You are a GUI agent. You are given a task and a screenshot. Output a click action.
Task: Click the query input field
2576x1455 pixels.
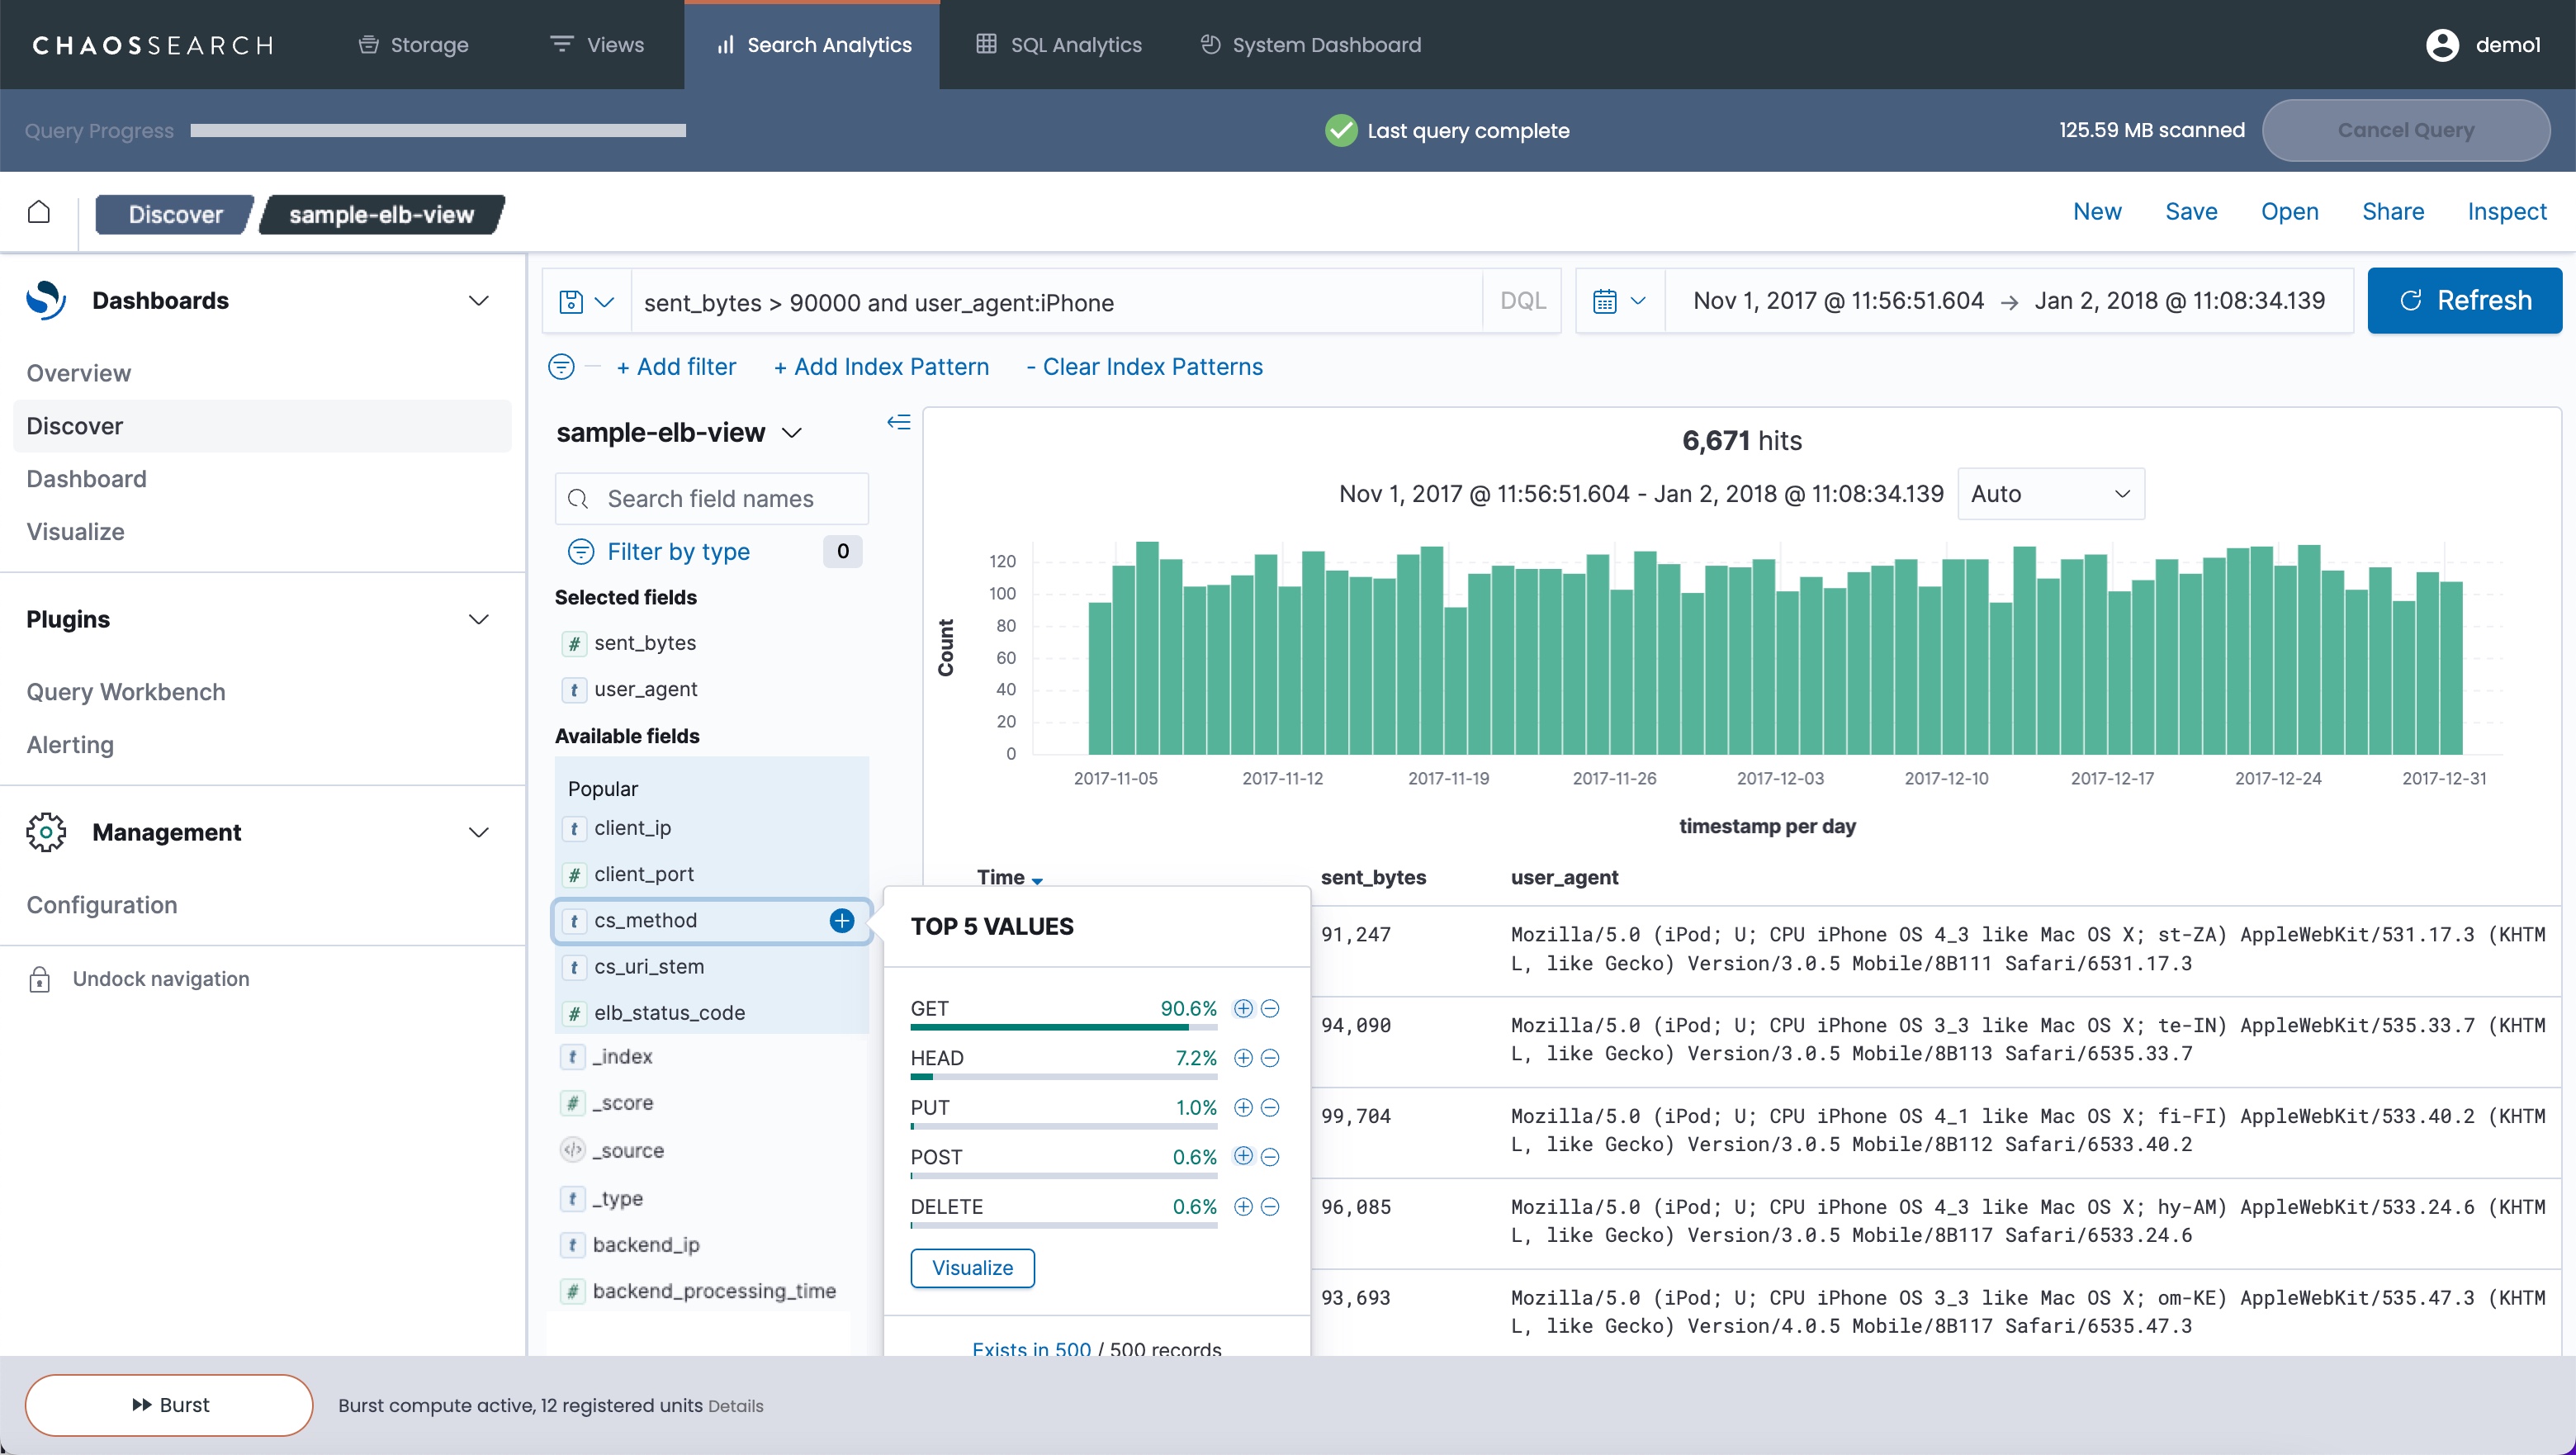point(1057,301)
